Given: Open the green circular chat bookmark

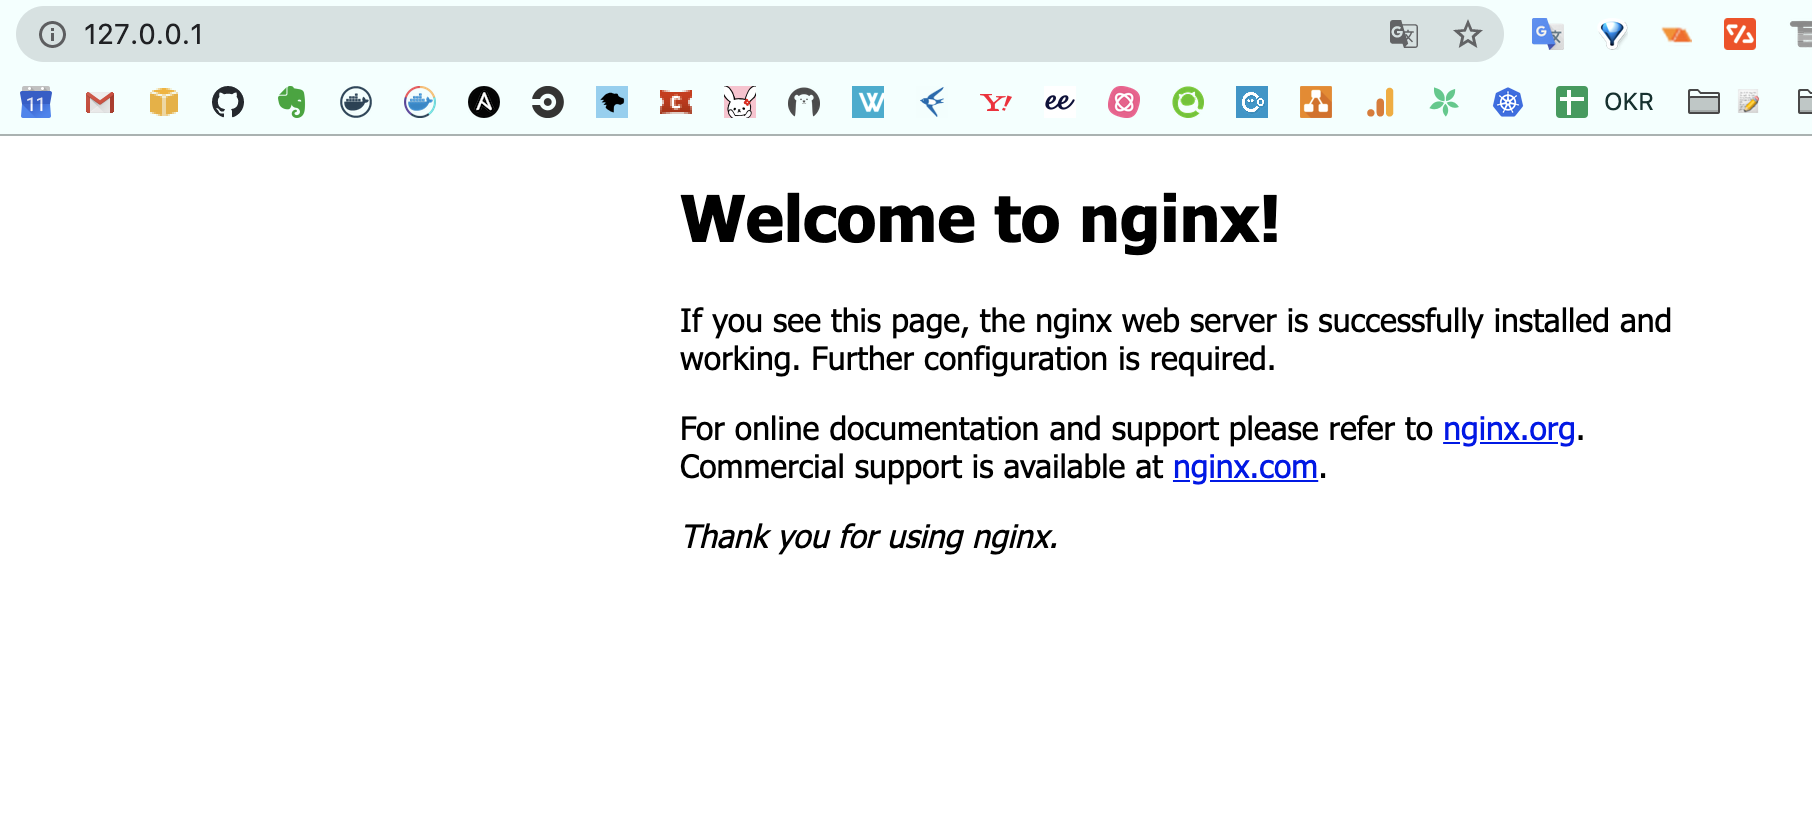Looking at the screenshot, I should click(1188, 102).
